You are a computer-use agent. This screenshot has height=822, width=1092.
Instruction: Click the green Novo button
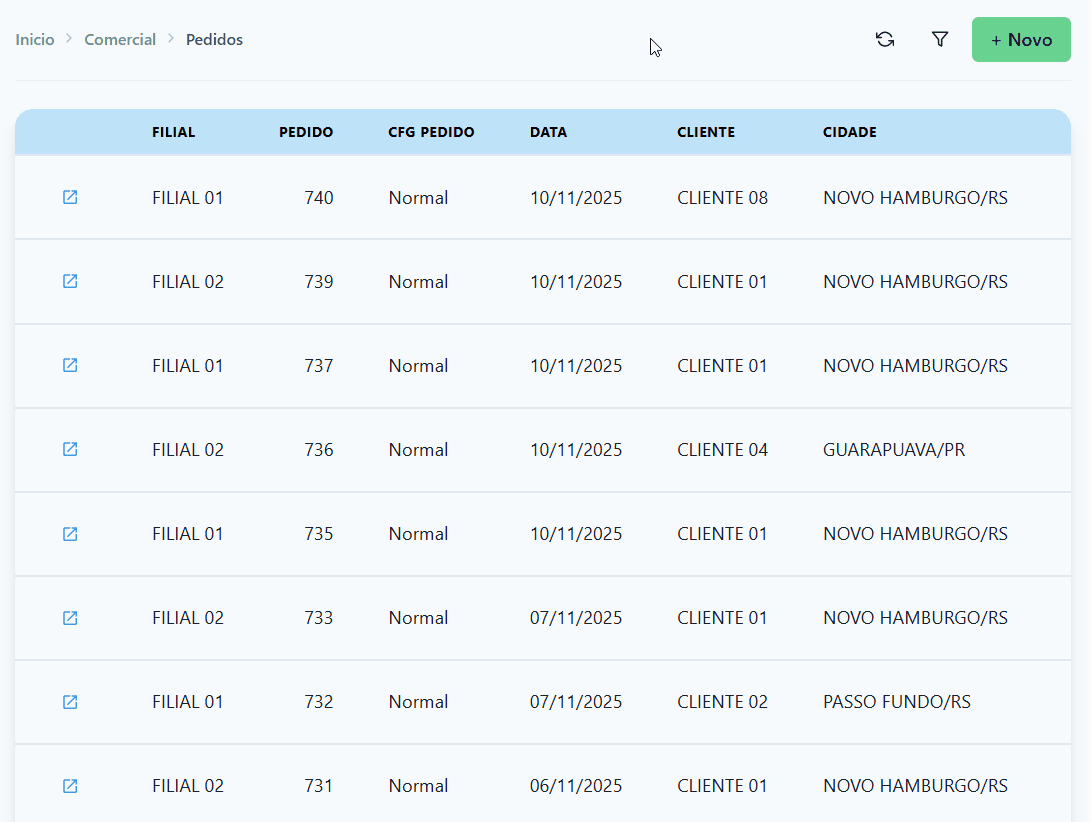point(1021,40)
